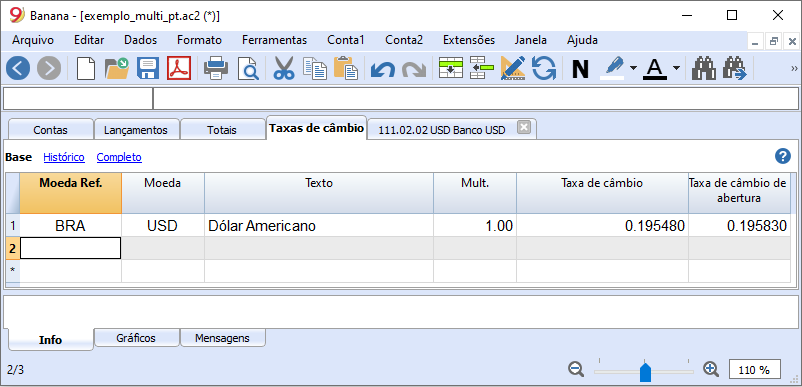This screenshot has height=387, width=802.
Task: Select the Dólar Americano text cell
Action: point(319,225)
